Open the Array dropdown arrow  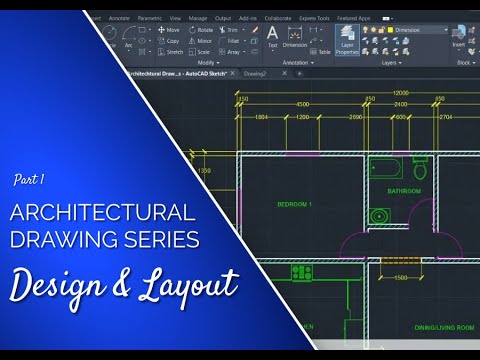tap(244, 52)
